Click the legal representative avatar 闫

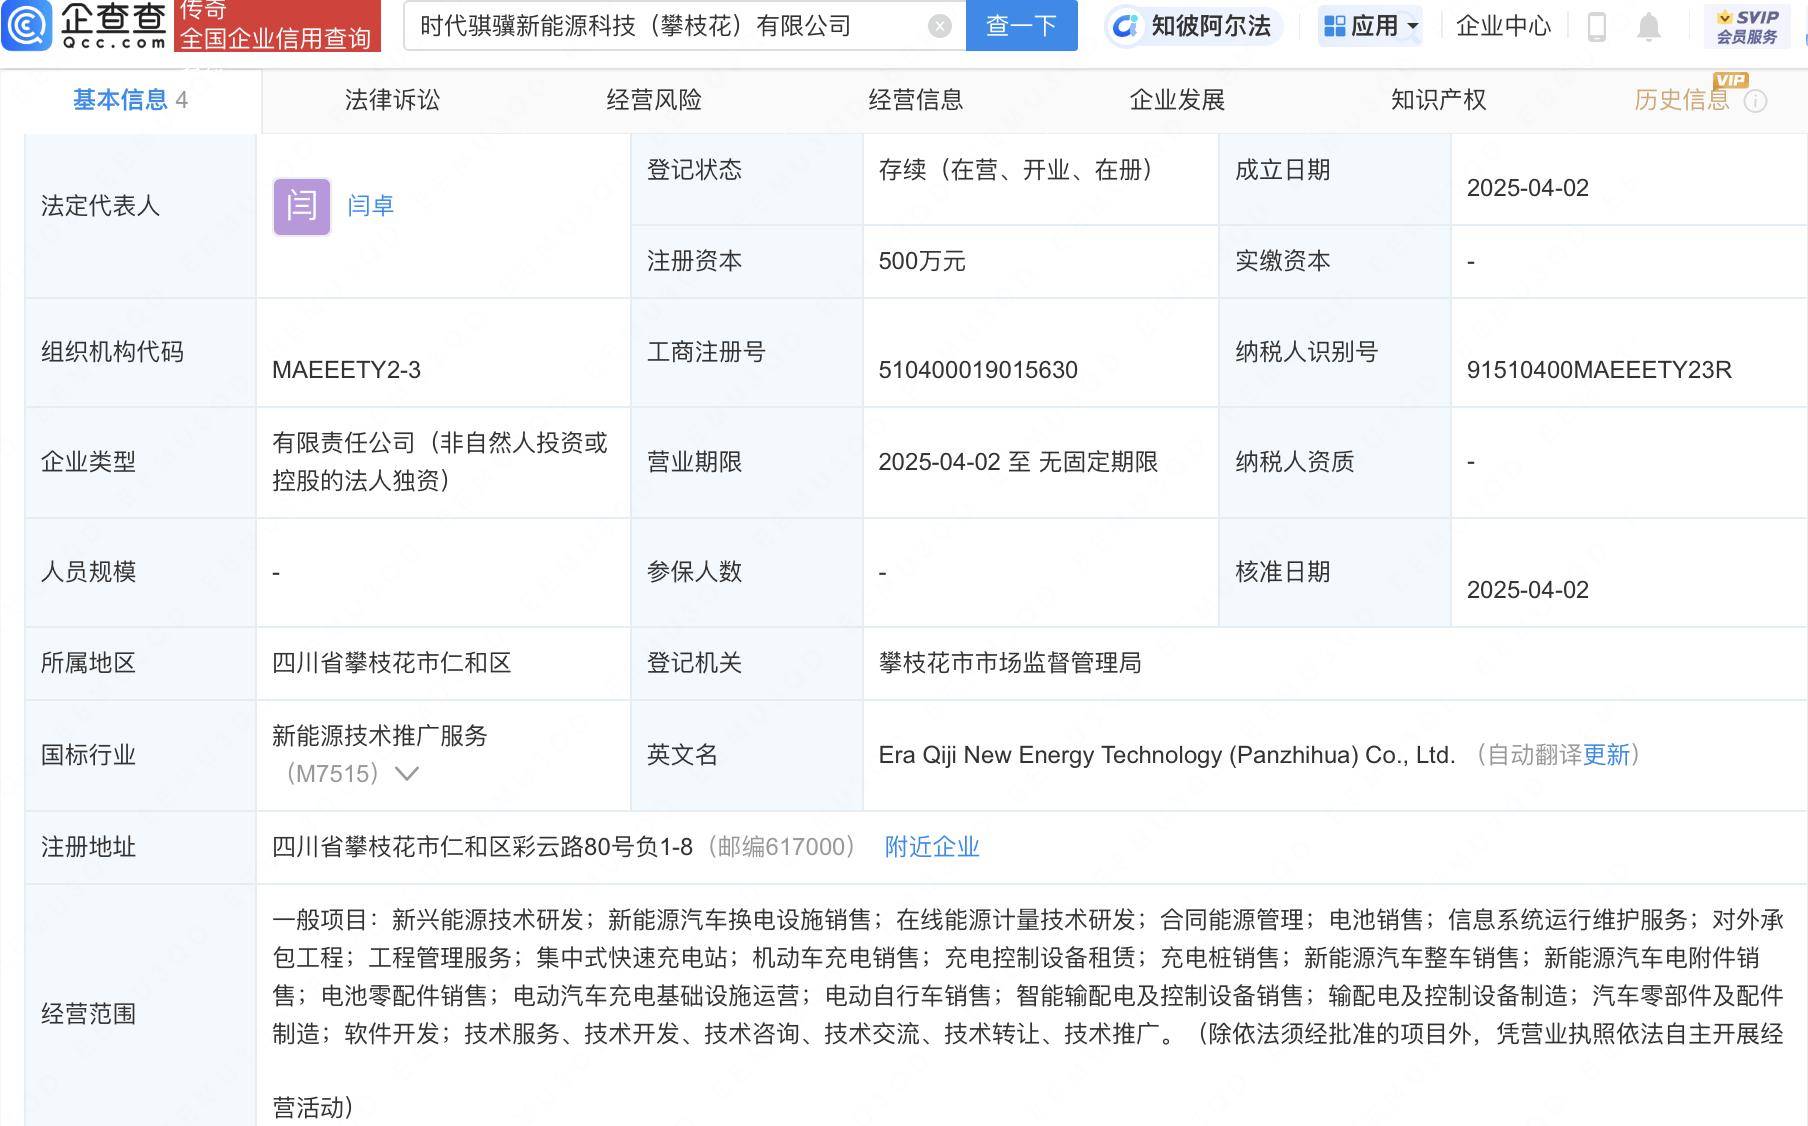[300, 206]
